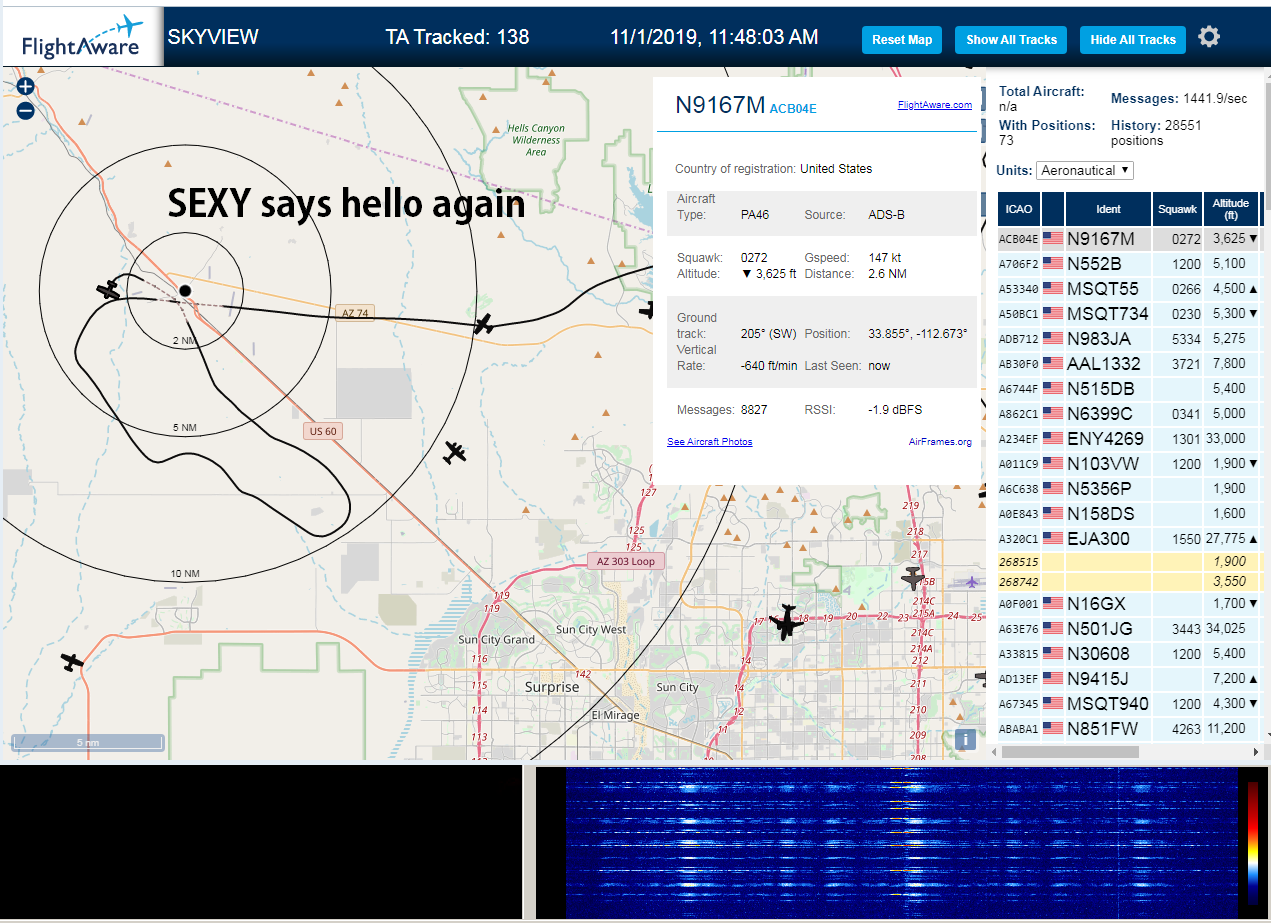
Task: Click US flag in EJA300 row
Action: (1053, 539)
